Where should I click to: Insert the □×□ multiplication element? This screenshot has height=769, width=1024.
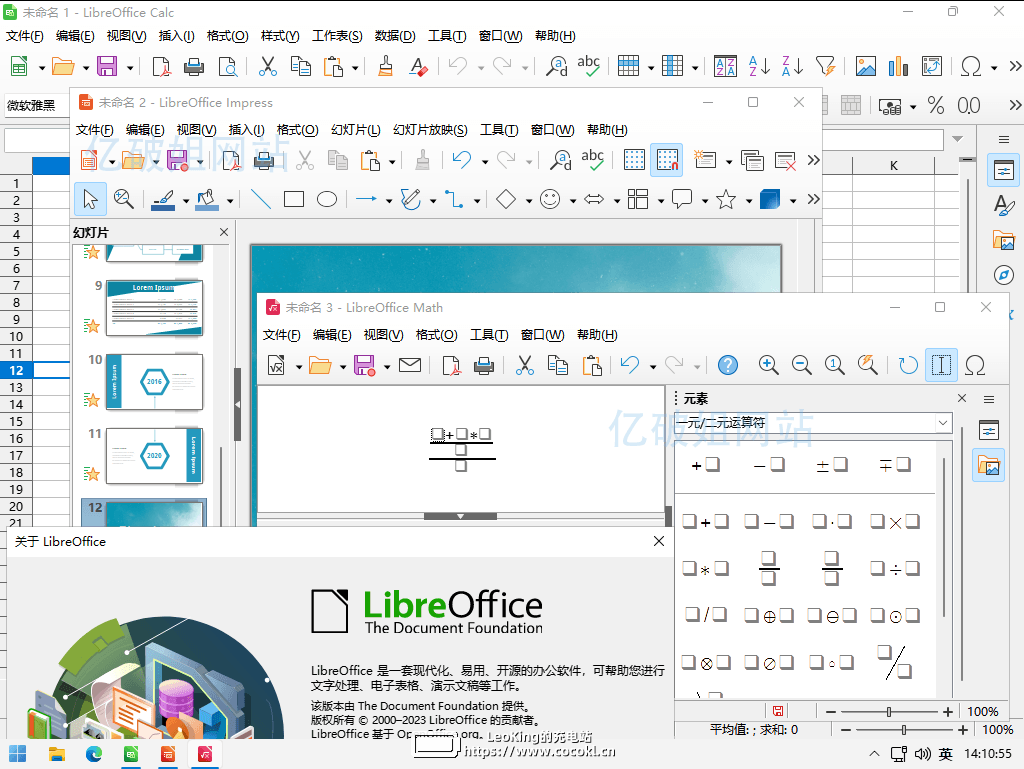(895, 522)
